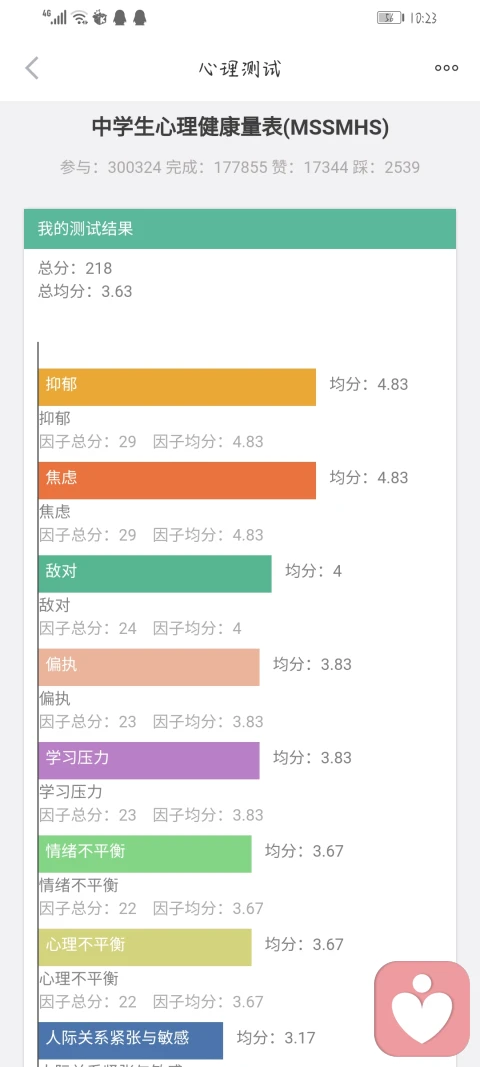Select the orange 抑郁 bar
The width and height of the screenshot is (480, 1067).
coord(177,387)
